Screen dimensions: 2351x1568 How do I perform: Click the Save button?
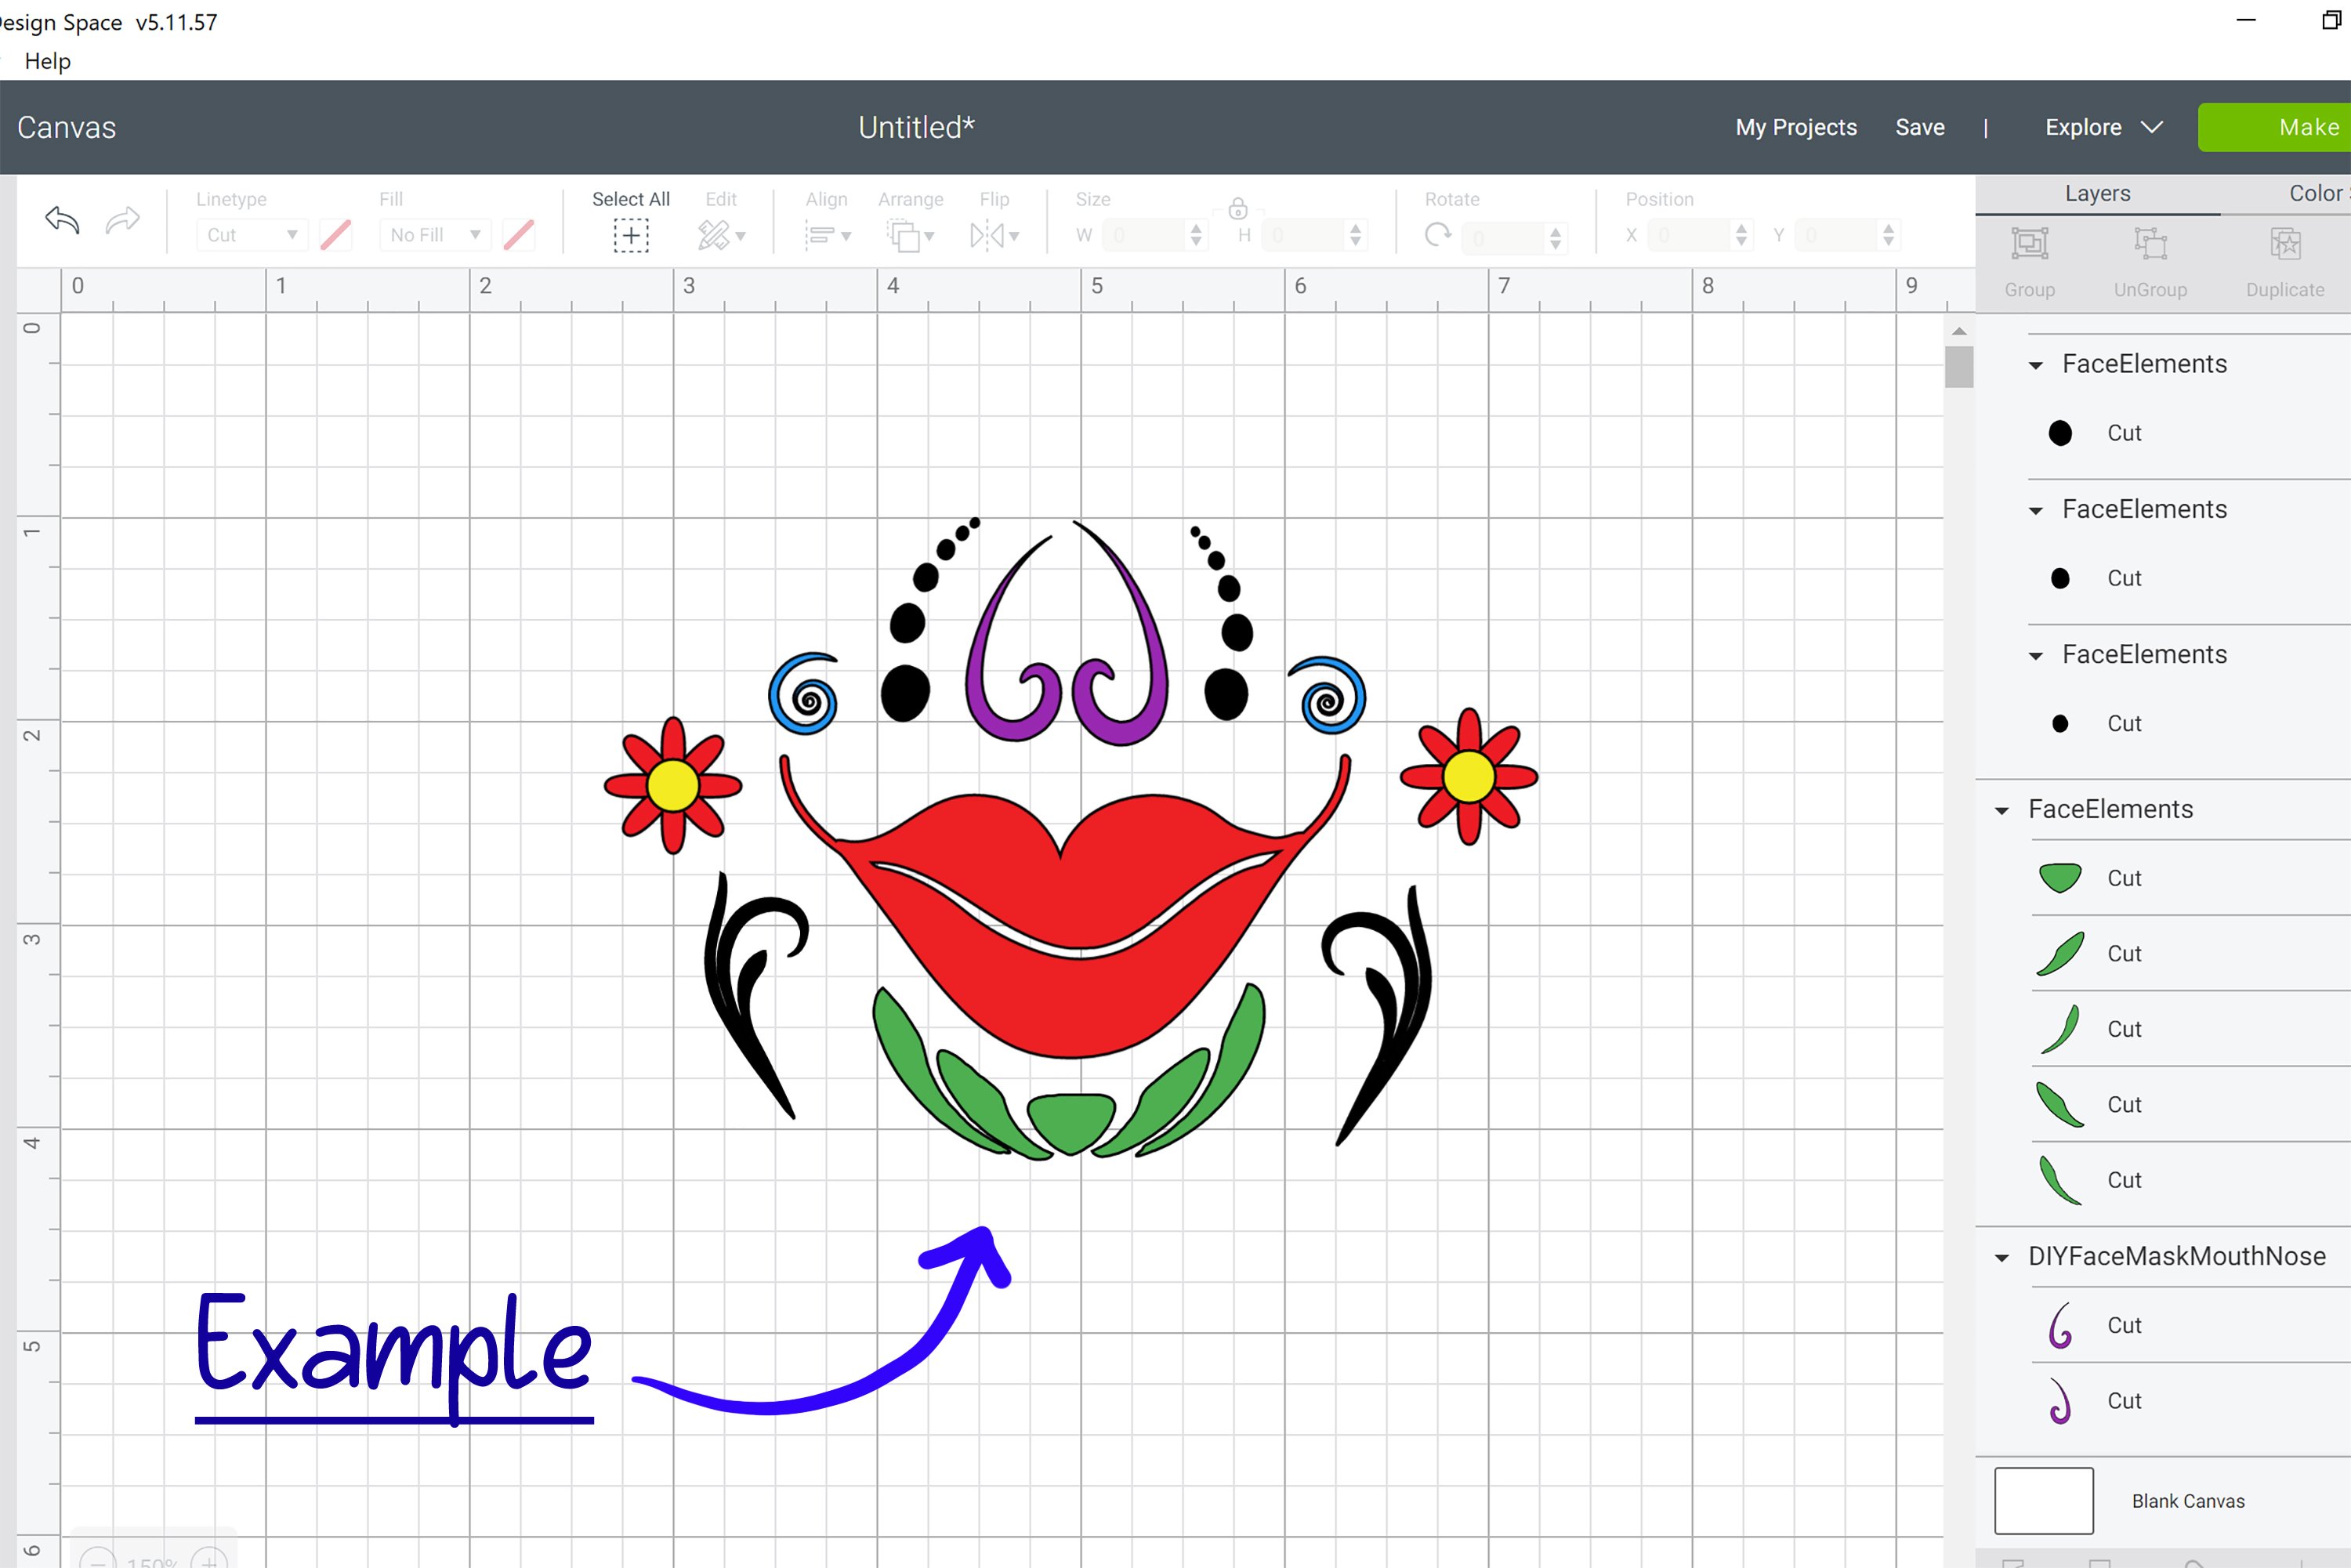tap(1919, 127)
